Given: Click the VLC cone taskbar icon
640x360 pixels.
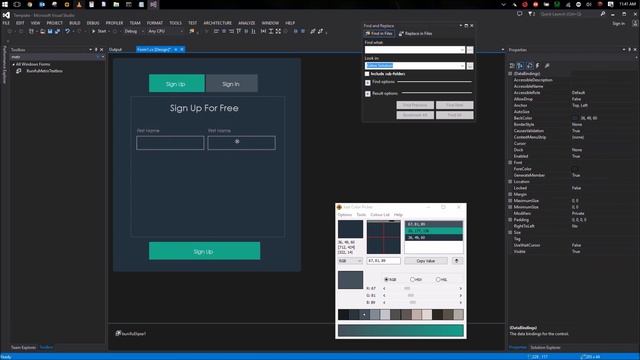Looking at the screenshot, I should [x=79, y=4].
